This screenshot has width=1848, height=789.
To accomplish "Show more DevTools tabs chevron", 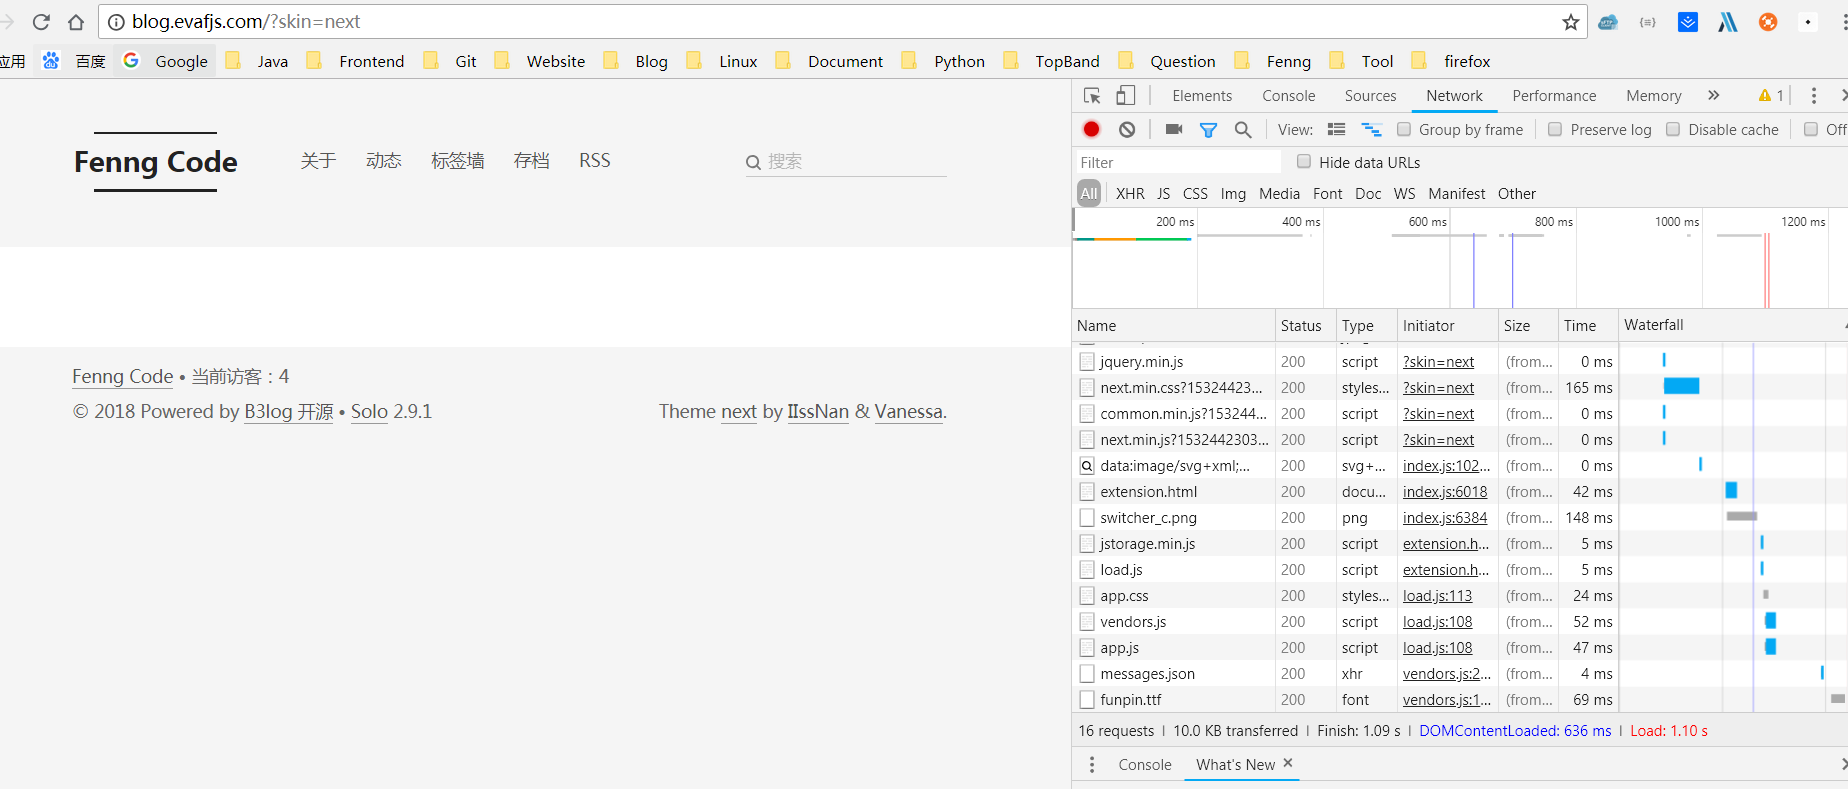I will tap(1713, 95).
